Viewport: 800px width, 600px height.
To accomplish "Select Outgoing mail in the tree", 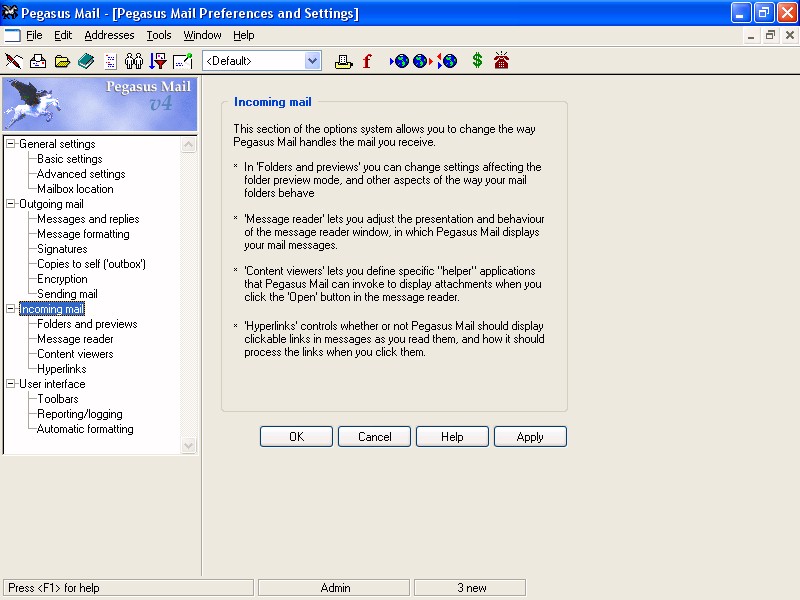I will 52,204.
